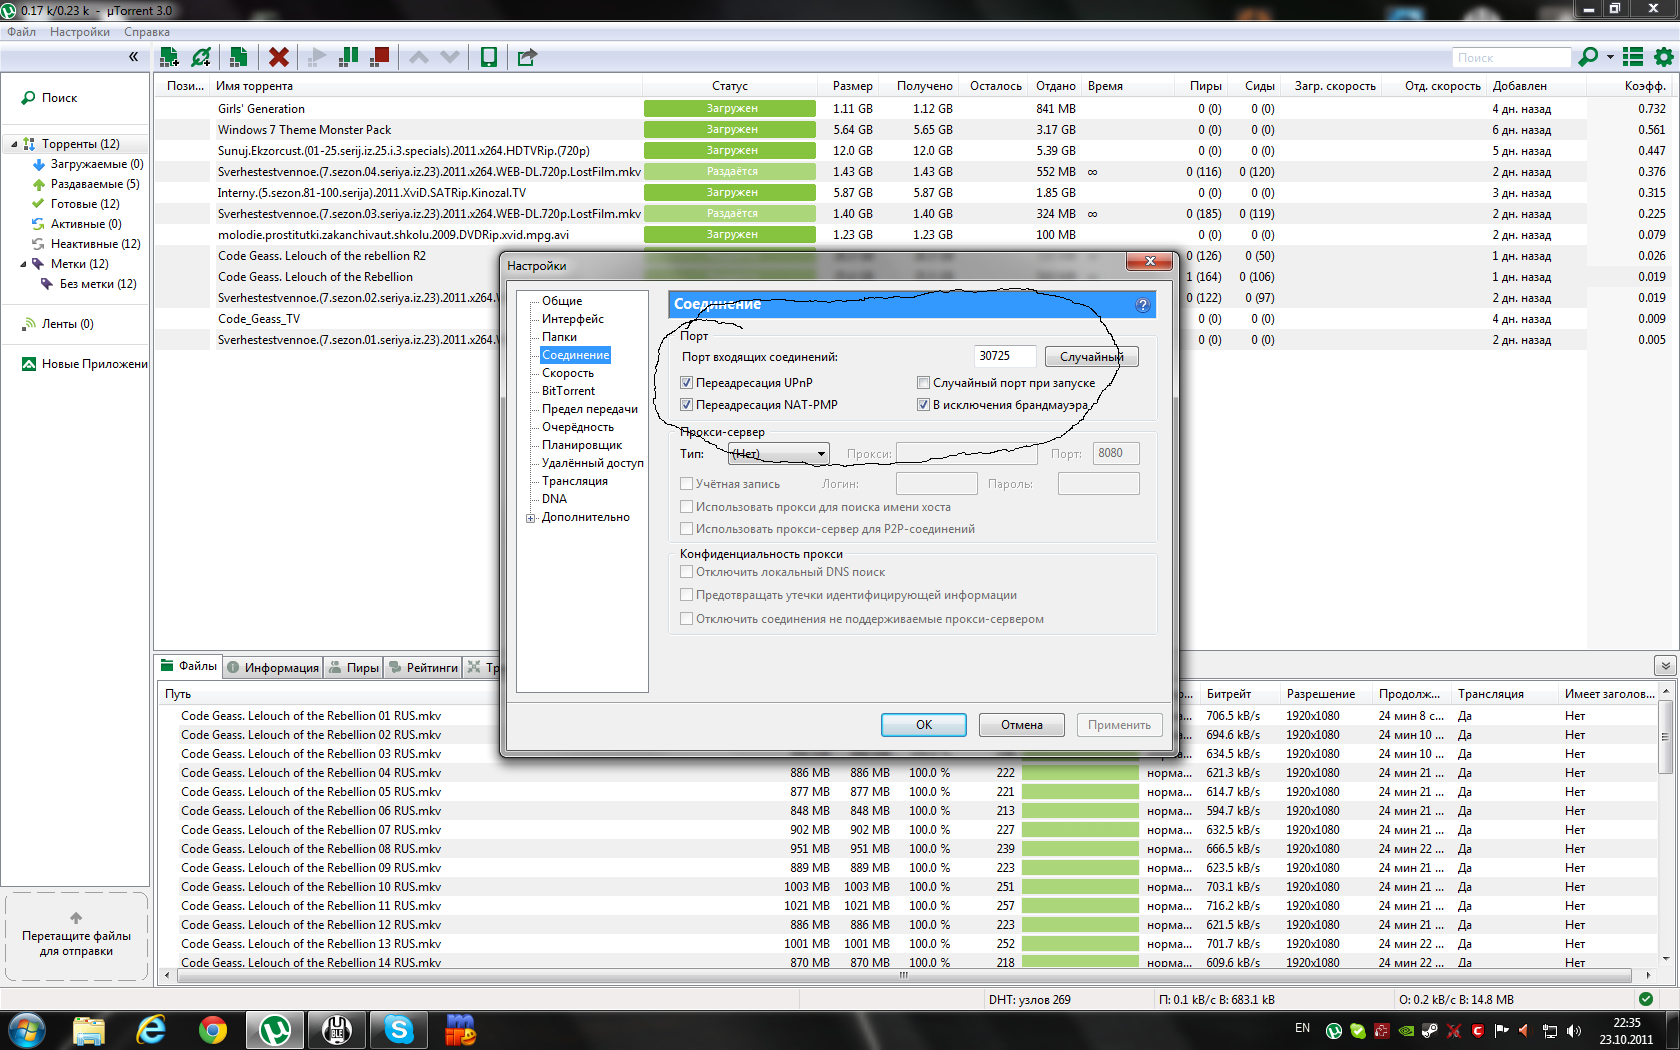Open Internet Explorer from the taskbar

(x=151, y=1030)
